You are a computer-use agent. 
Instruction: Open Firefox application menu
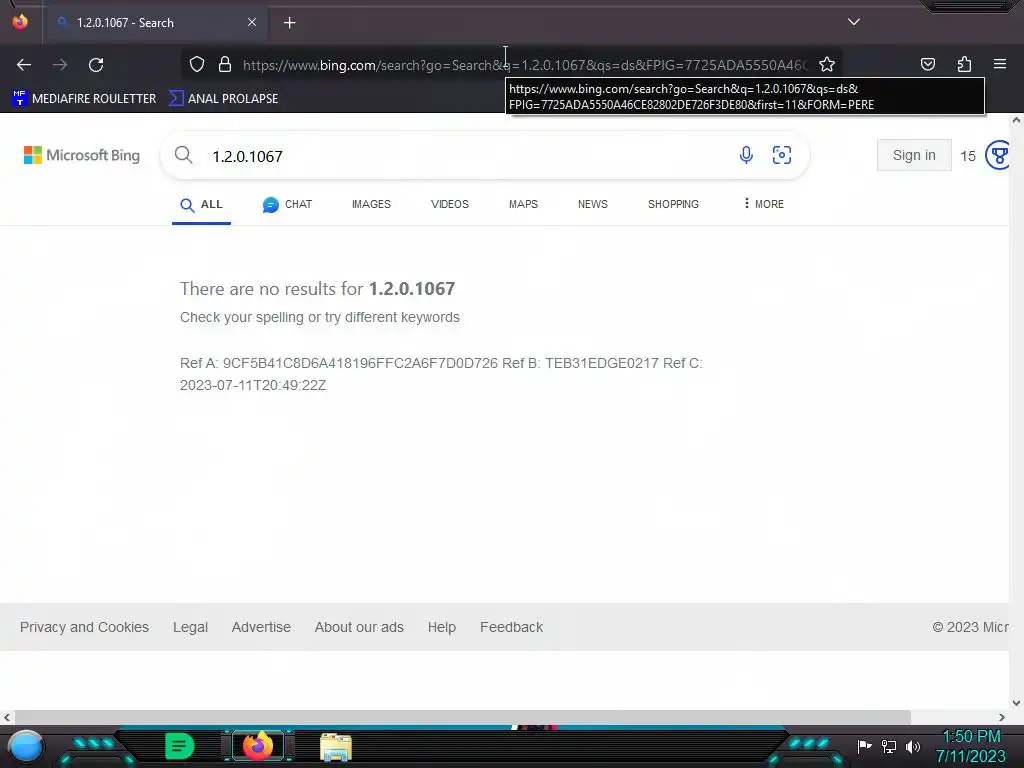pos(1000,64)
